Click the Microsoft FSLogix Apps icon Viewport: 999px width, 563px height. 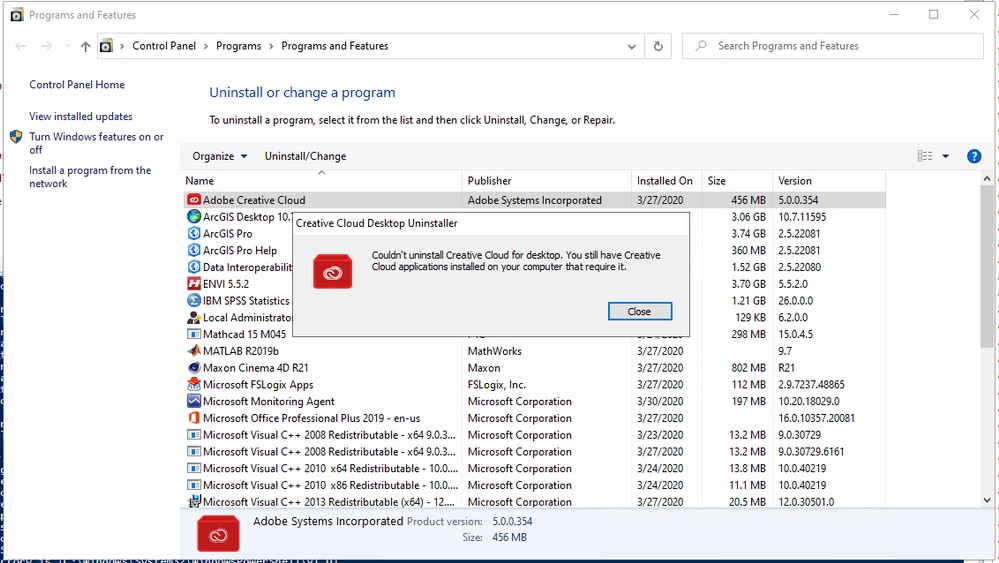194,384
